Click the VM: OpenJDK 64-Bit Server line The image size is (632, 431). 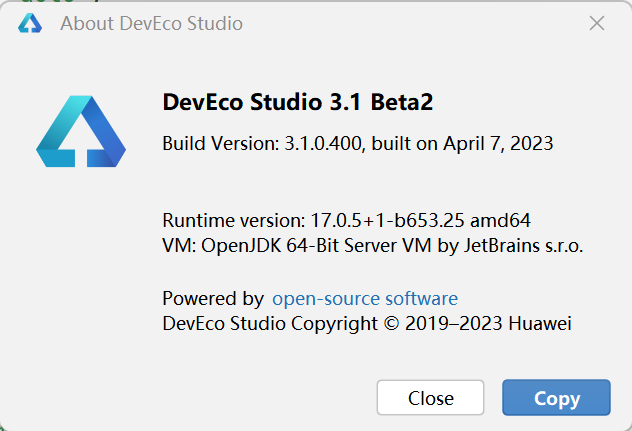click(x=373, y=246)
